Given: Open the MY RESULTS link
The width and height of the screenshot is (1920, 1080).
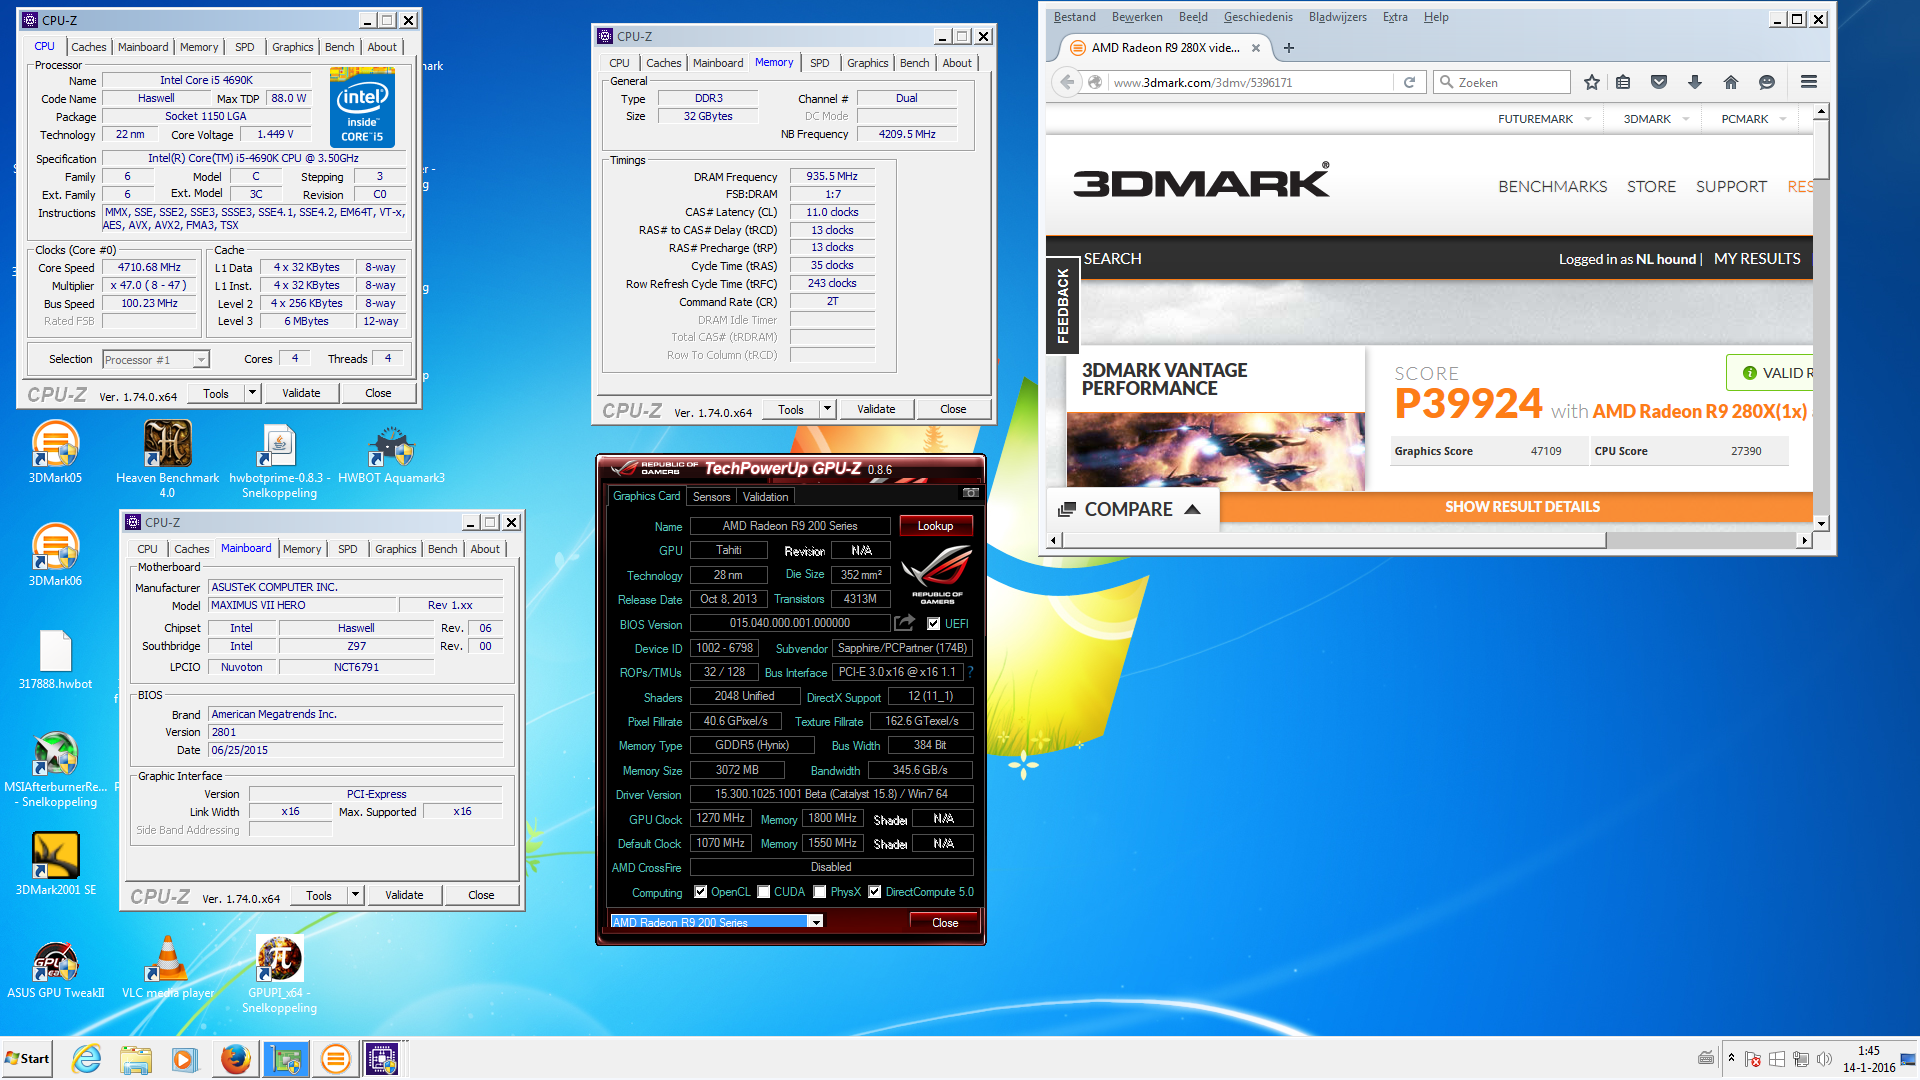Looking at the screenshot, I should click(1757, 259).
